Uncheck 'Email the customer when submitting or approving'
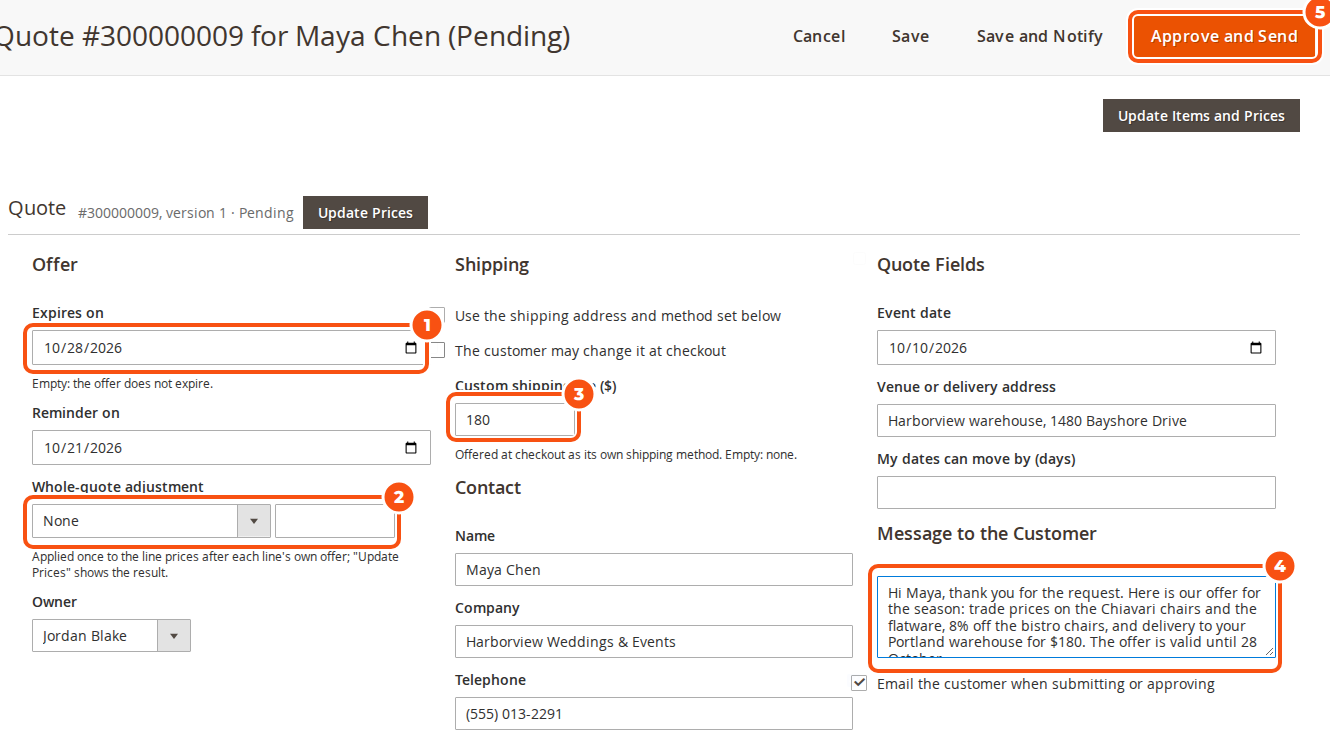This screenshot has width=1330, height=754. (859, 683)
